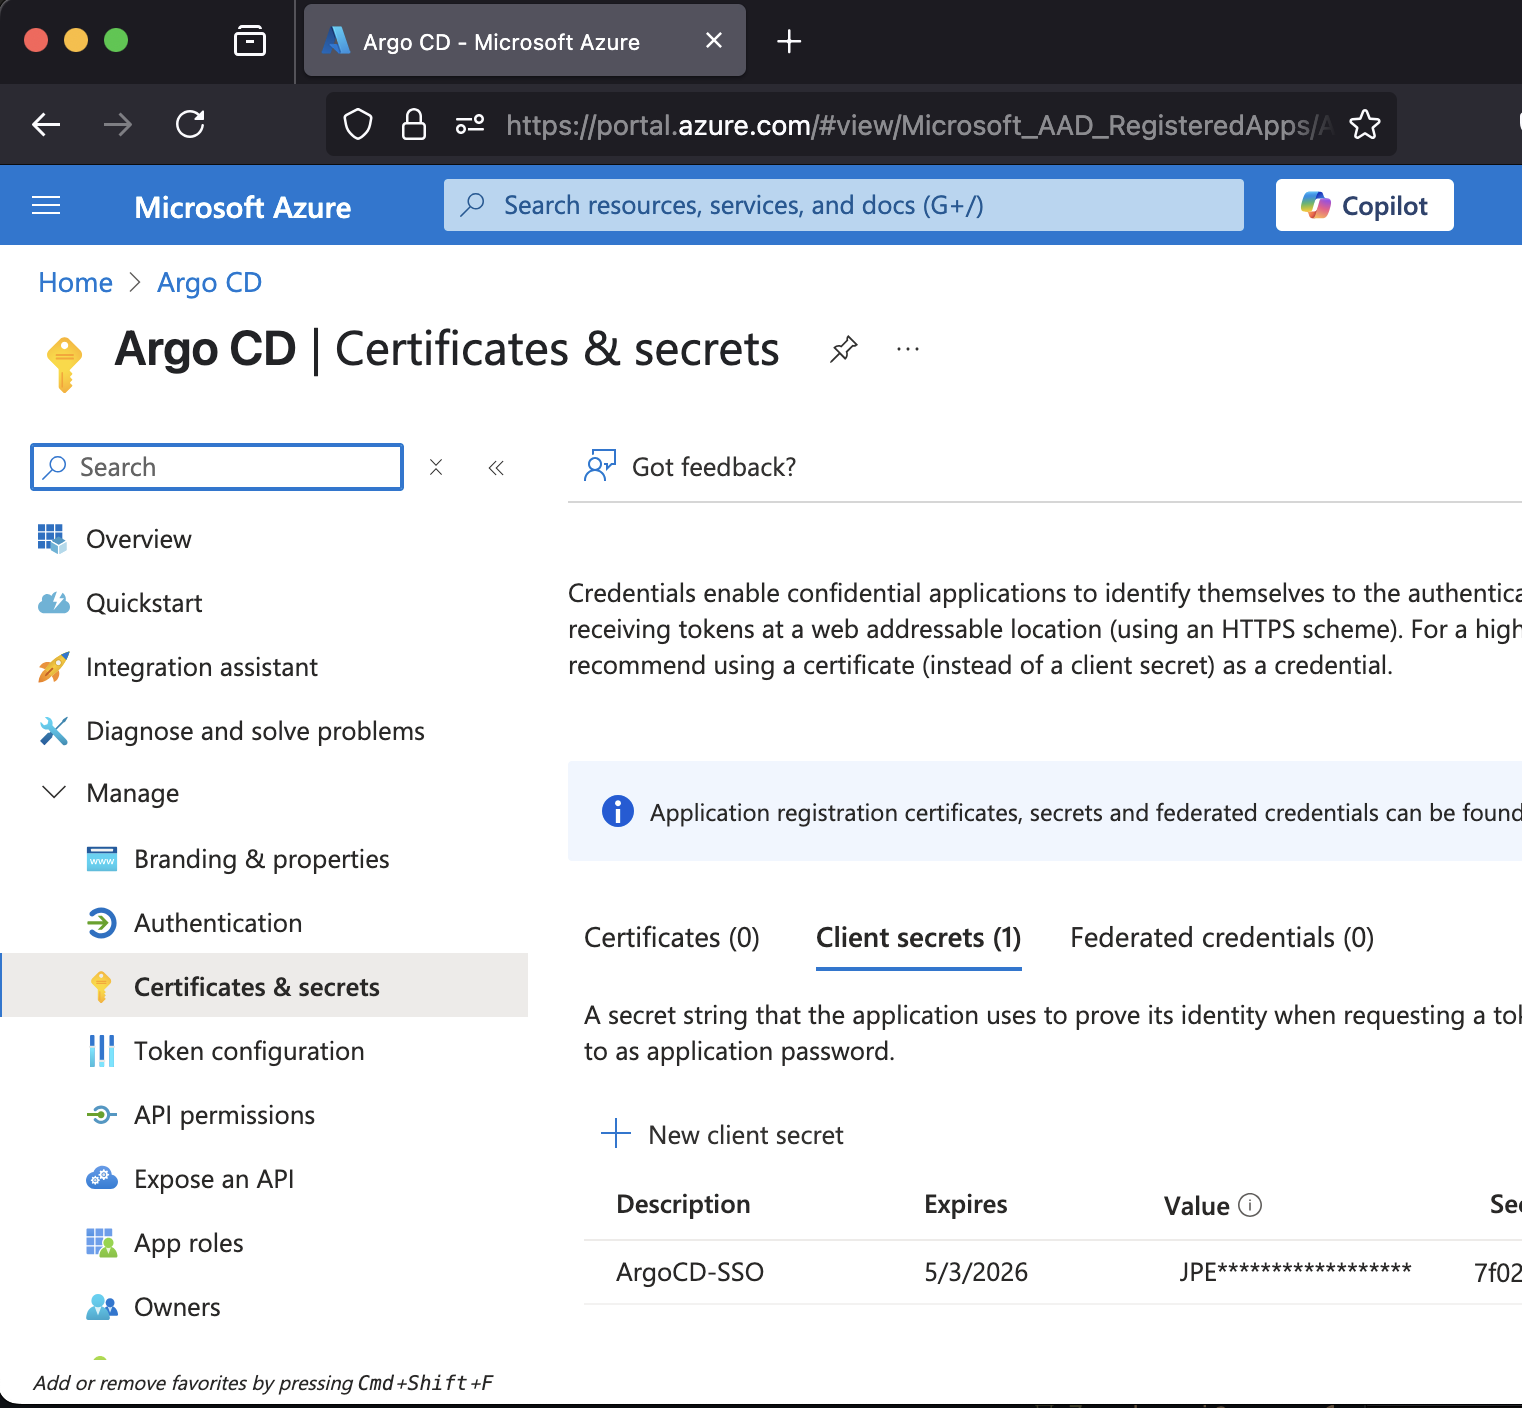1522x1408 pixels.
Task: View site security via padlock icon
Action: tap(413, 125)
